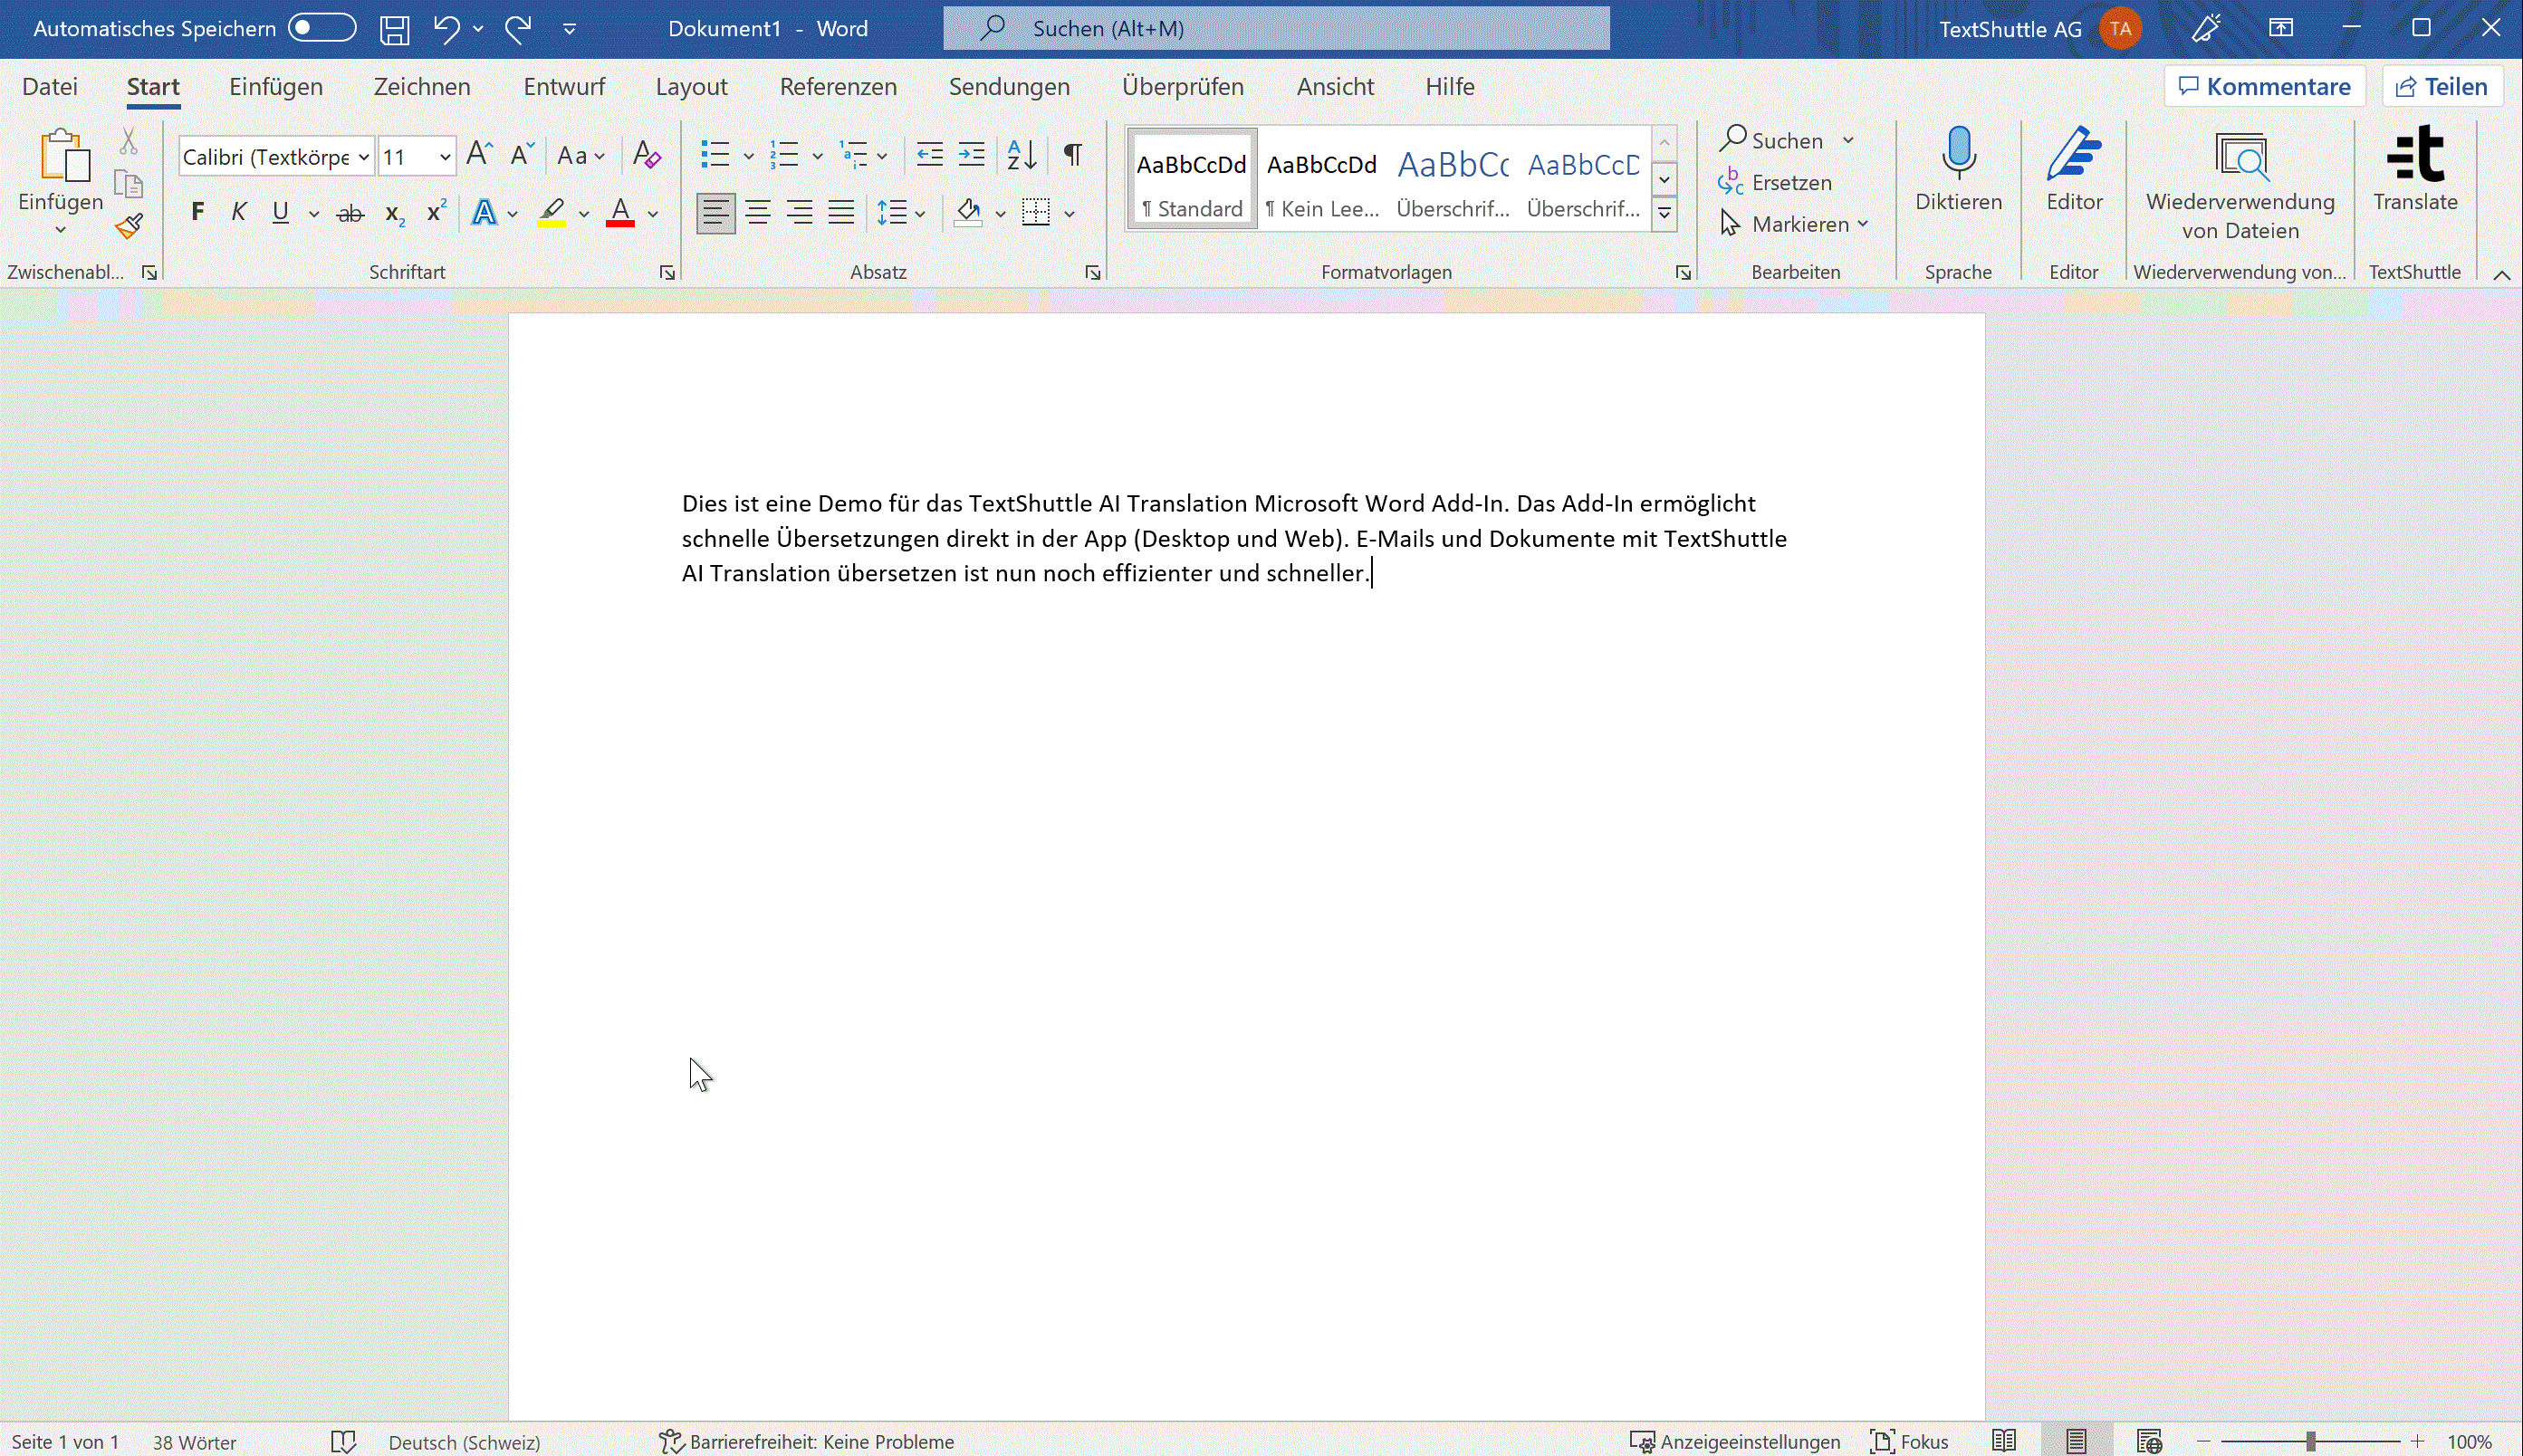
Task: Click the Teilen share button
Action: [x=2442, y=87]
